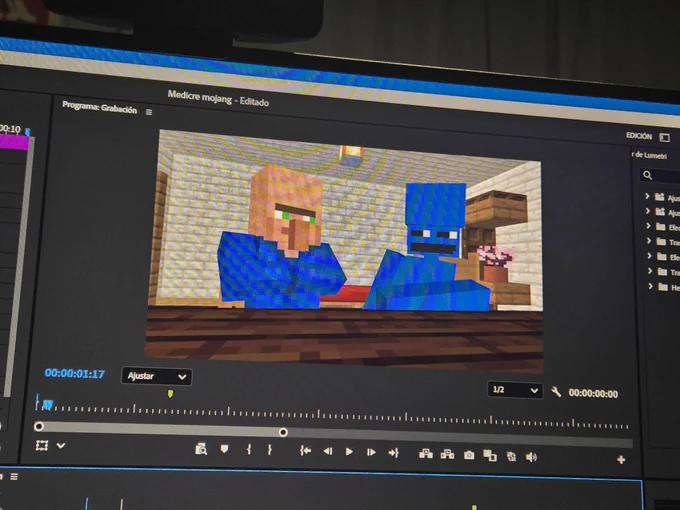Open the Ajustar zoom level dropdown
Viewport: 680px width, 510px height.
[x=157, y=376]
